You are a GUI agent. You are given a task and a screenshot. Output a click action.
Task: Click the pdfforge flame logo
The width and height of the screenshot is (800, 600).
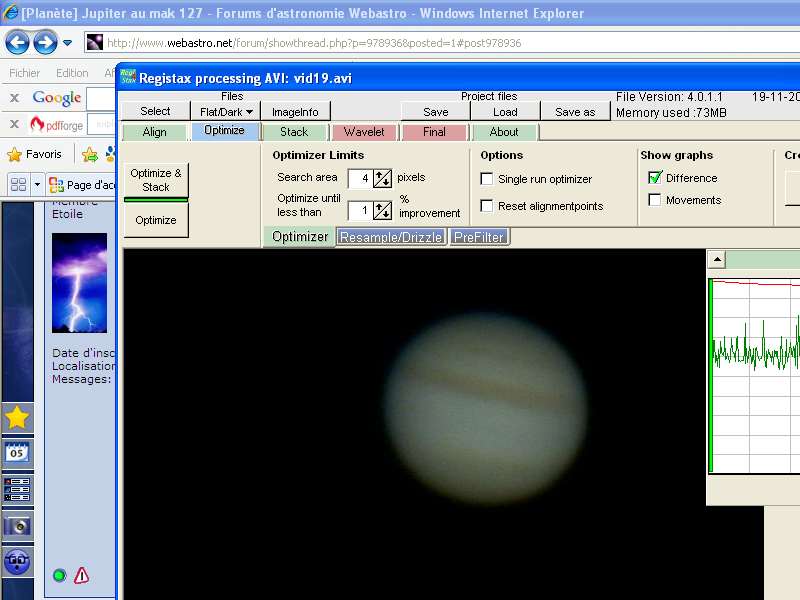36,123
